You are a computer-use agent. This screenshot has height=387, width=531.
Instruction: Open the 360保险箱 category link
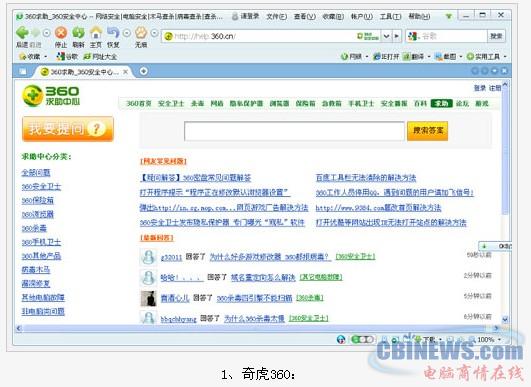pyautogui.click(x=38, y=200)
